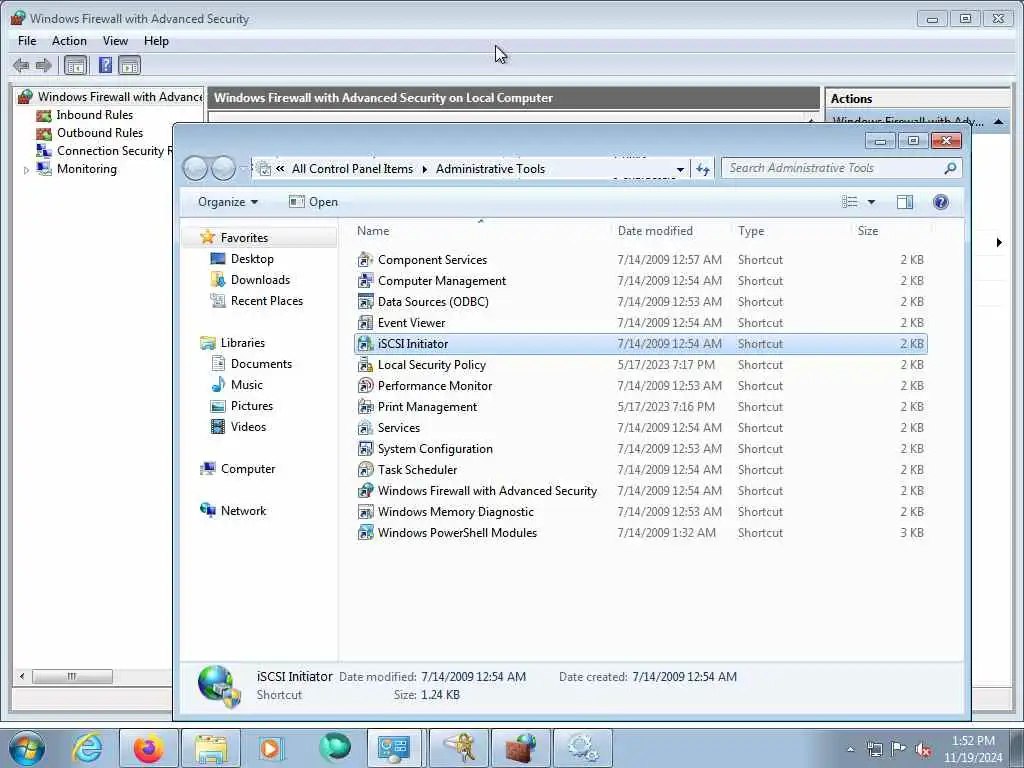This screenshot has height=768, width=1024.
Task: Select System Configuration shortcut
Action: point(640,449)
